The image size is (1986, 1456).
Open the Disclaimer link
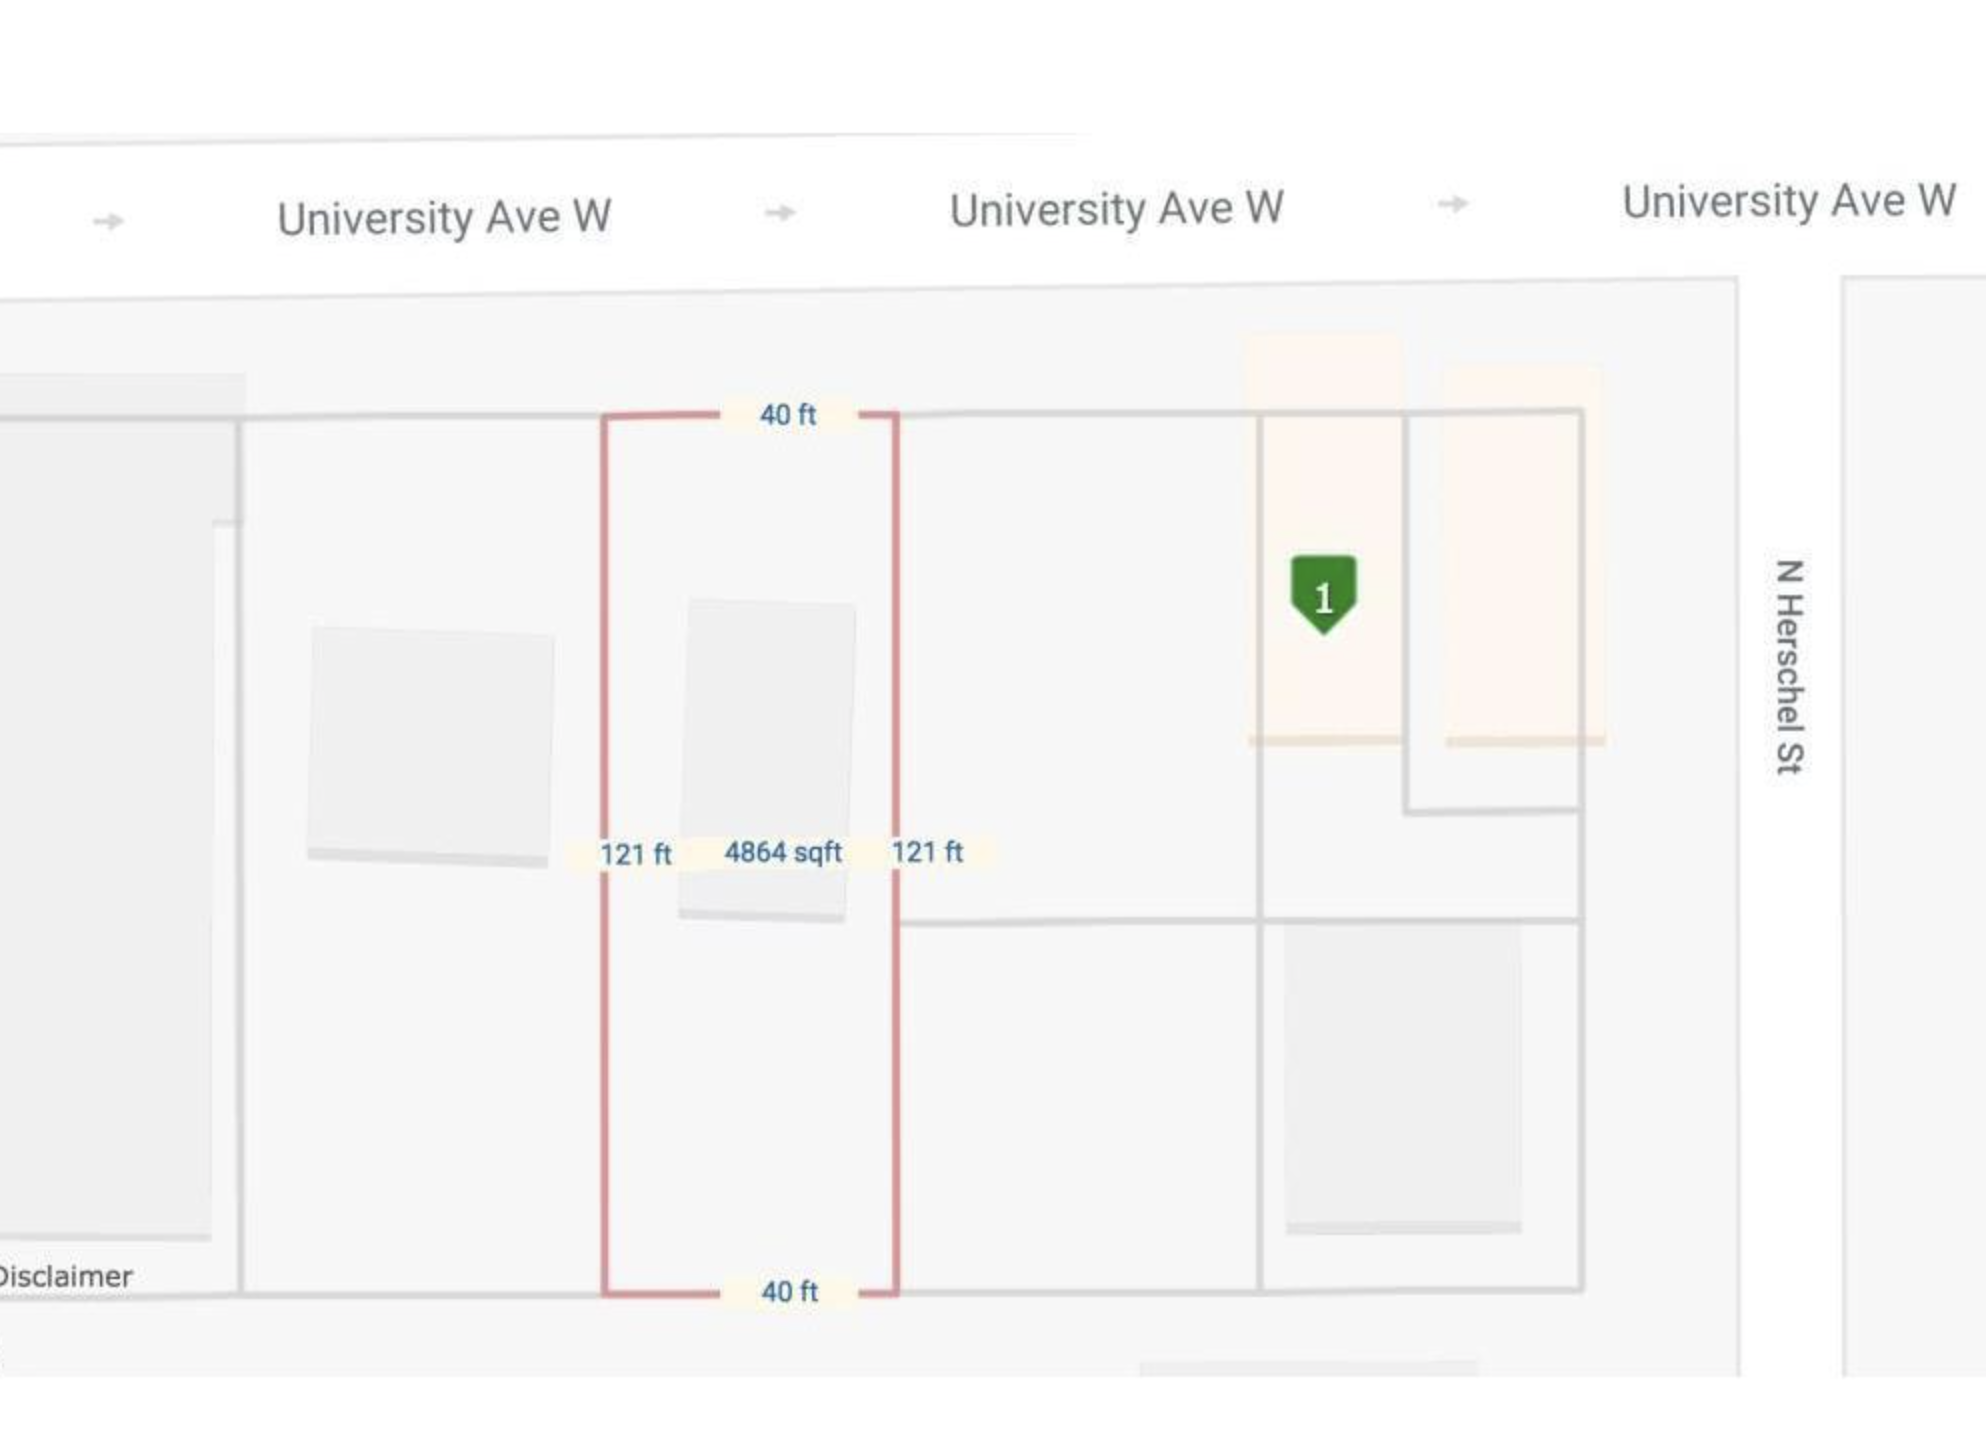[66, 1276]
